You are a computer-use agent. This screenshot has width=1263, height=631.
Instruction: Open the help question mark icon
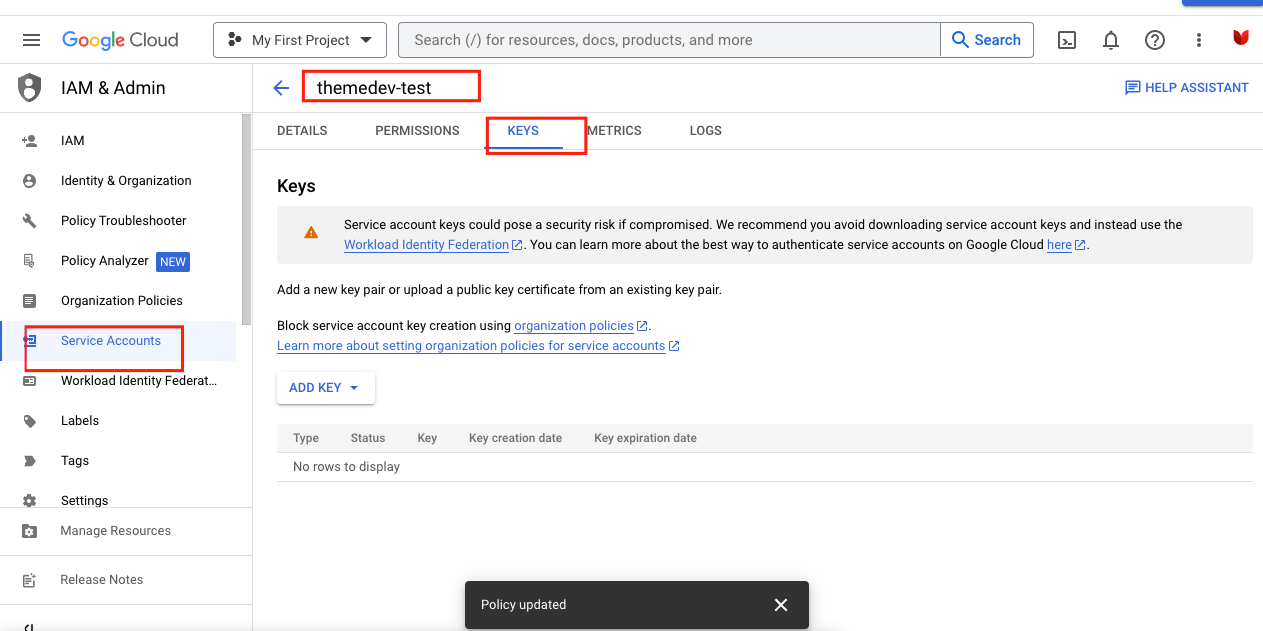(1155, 40)
